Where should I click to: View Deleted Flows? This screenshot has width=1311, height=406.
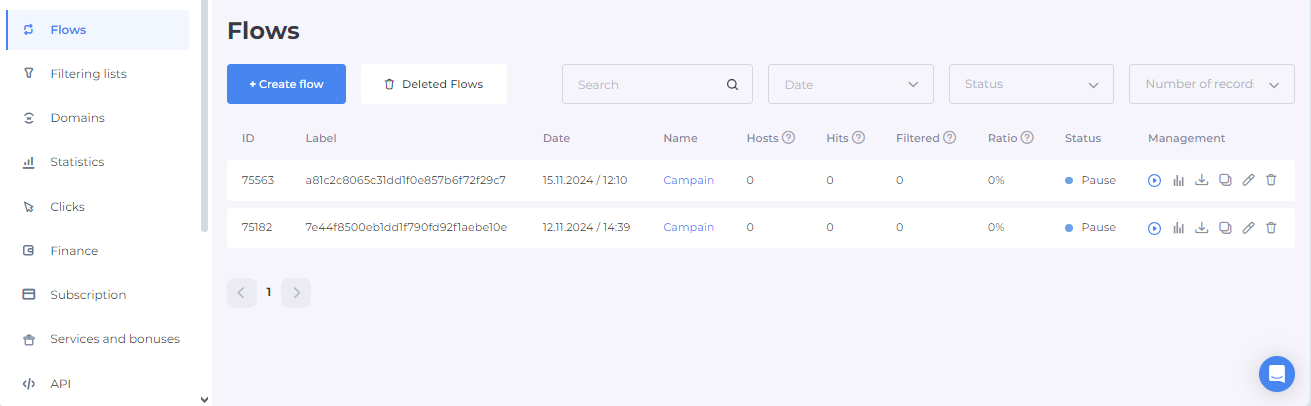click(433, 85)
